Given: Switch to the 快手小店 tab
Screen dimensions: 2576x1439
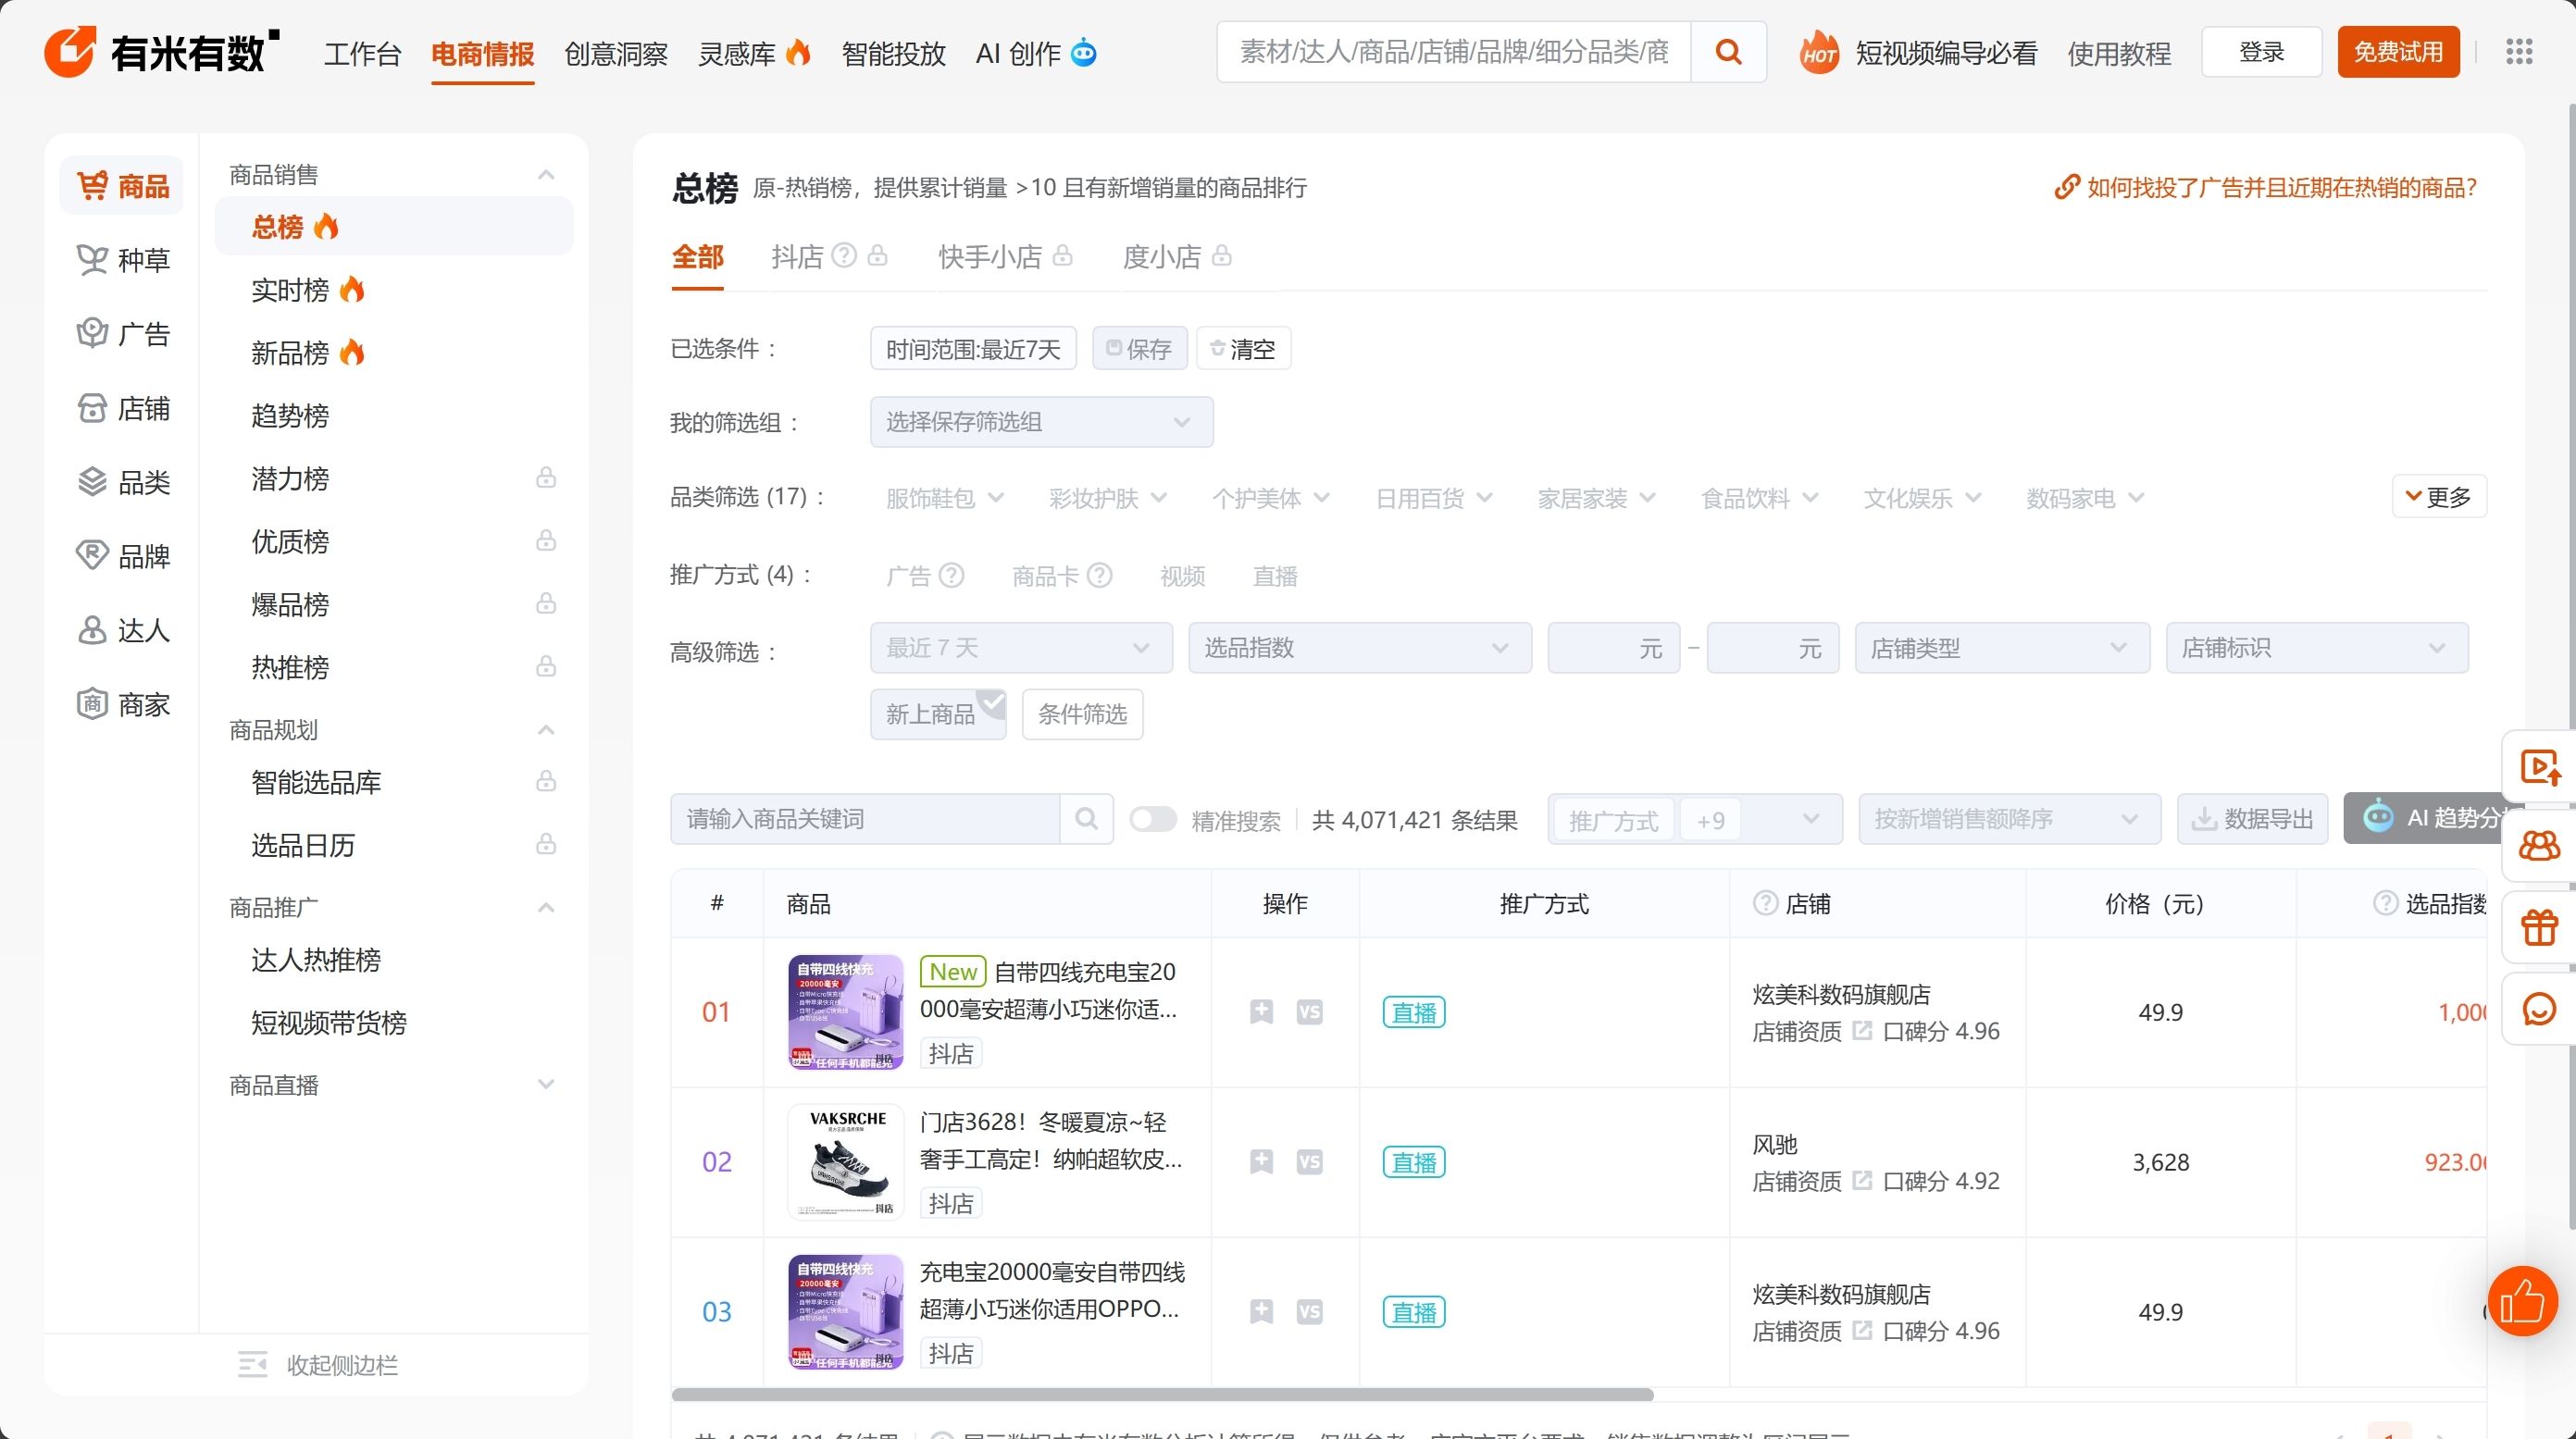Looking at the screenshot, I should pyautogui.click(x=990, y=257).
